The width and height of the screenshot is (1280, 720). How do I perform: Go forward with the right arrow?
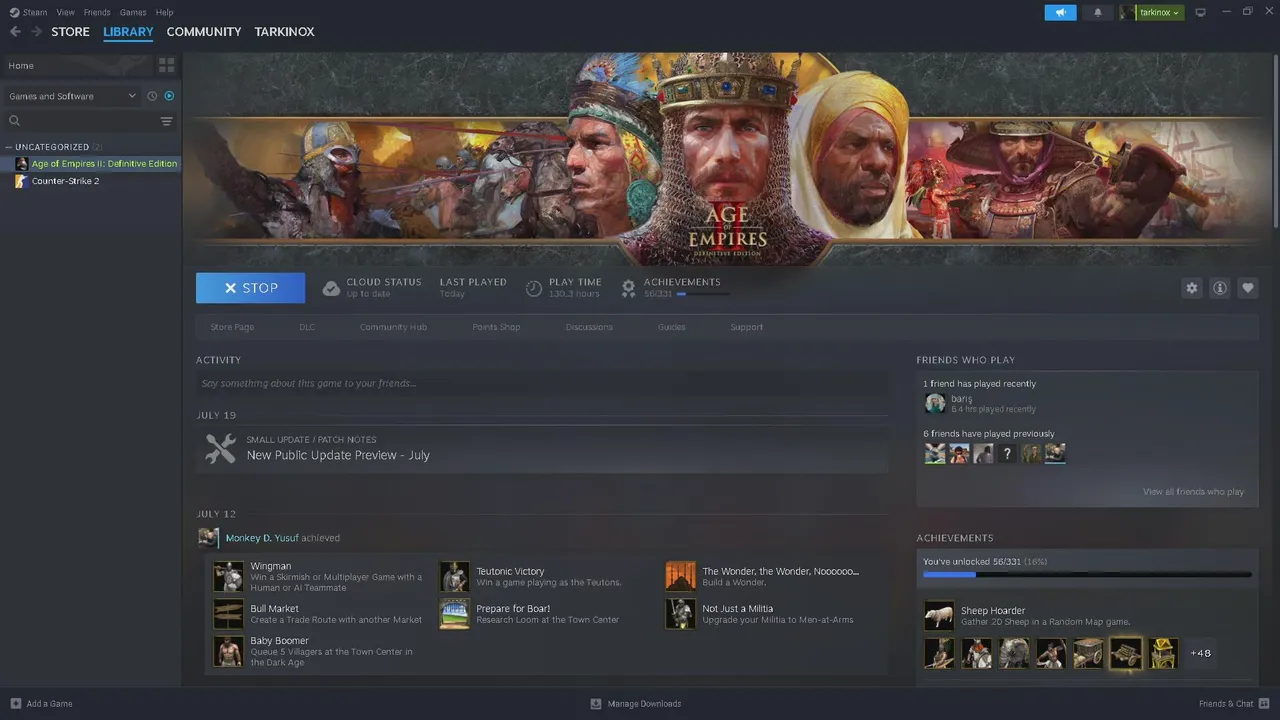(x=37, y=32)
